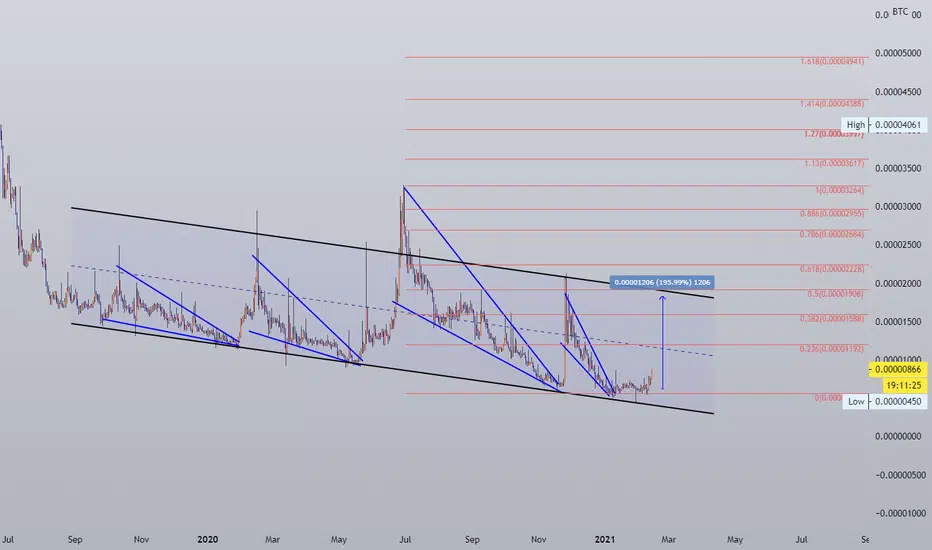Select the 1(0.00003264) Fibonacci level label
Screen dimensions: 932x550
[x=840, y=190]
